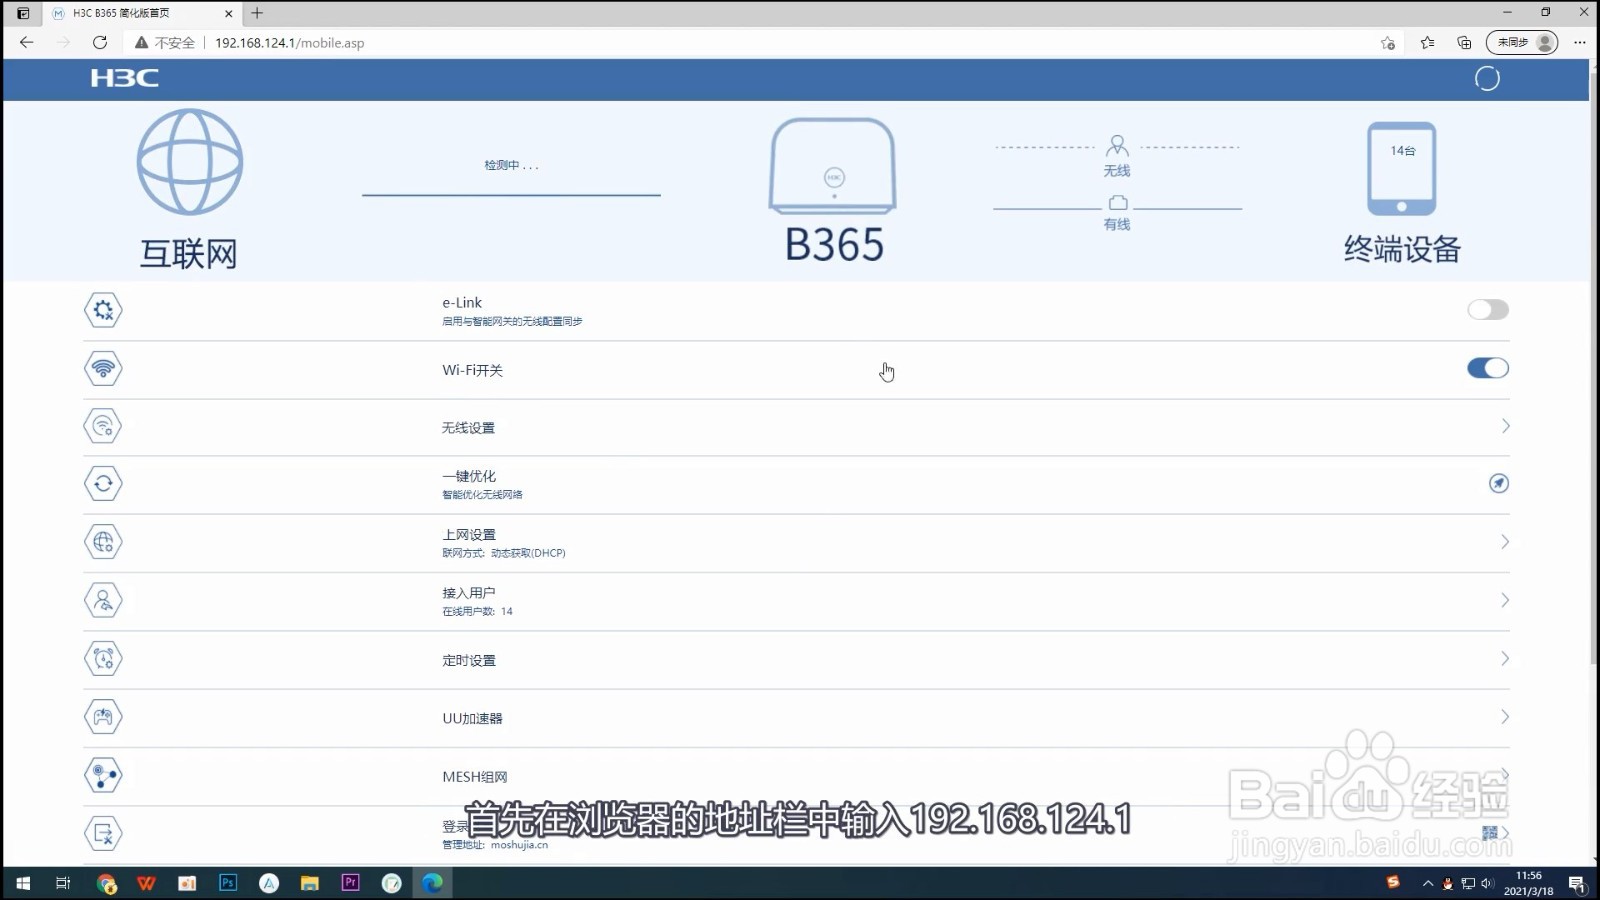The width and height of the screenshot is (1600, 900).
Task: Click the e-Link hexagon gear icon
Action: [x=103, y=310]
